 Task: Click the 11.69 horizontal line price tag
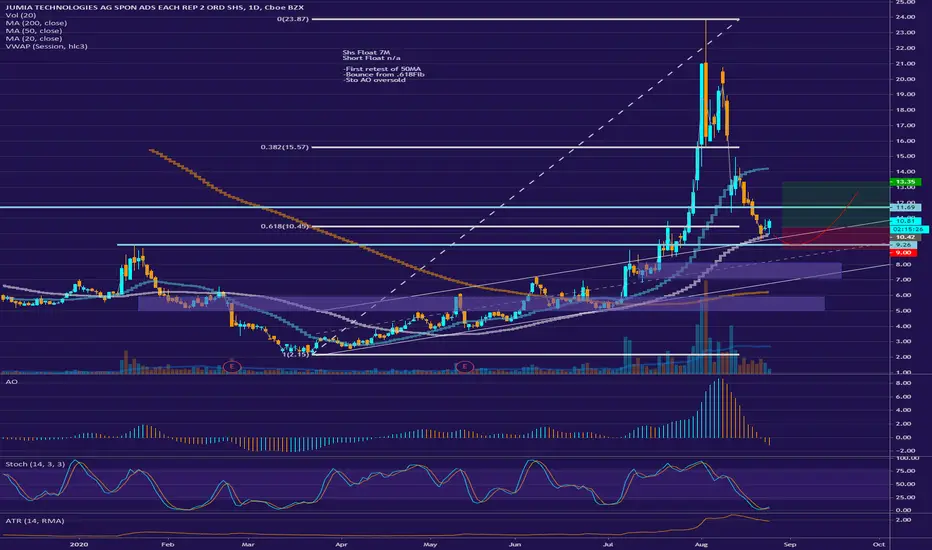[905, 208]
